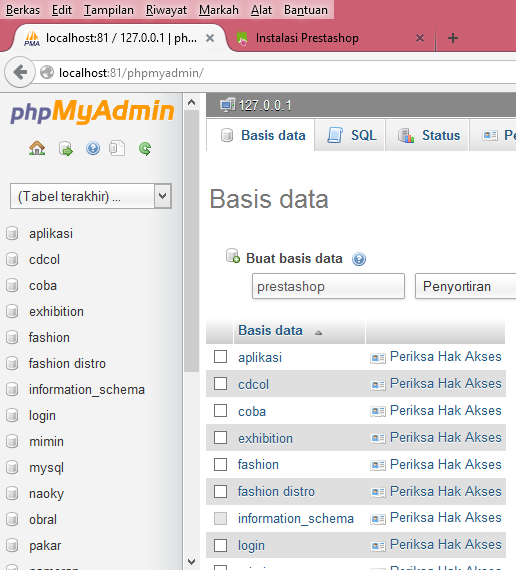
Task: Open Periksa Hak Akses for coba
Action: [x=445, y=410]
